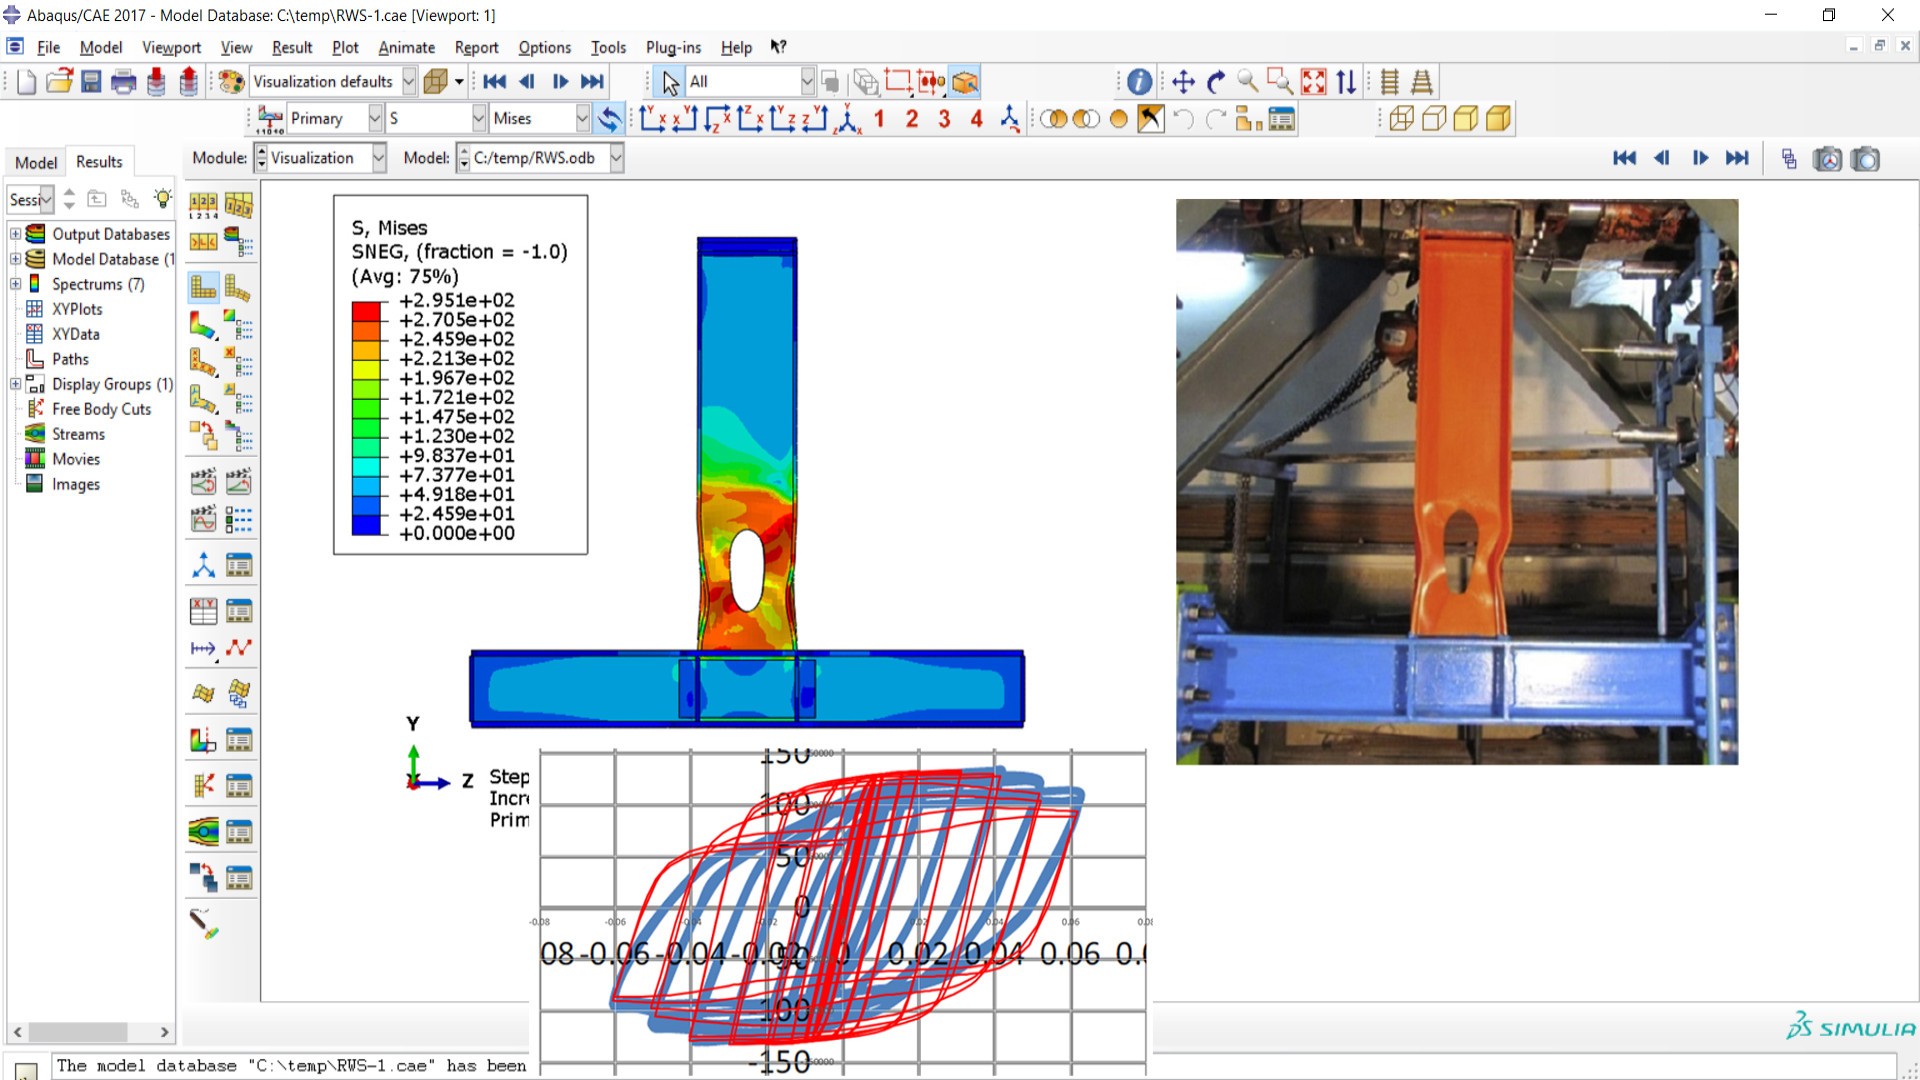Jump to first frame in top toolbar
Screen dimensions: 1920x1080
click(x=494, y=82)
